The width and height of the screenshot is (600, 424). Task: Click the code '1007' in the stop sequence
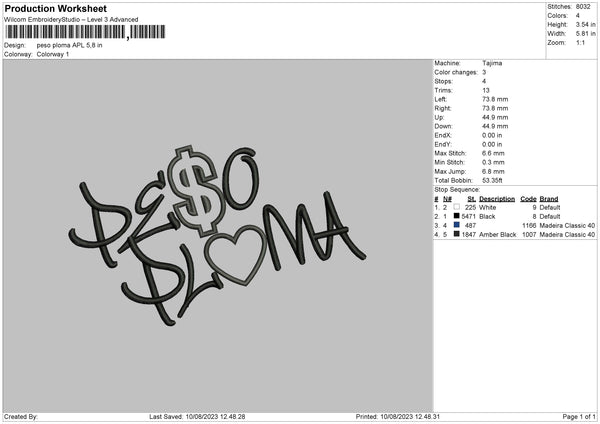click(529, 235)
